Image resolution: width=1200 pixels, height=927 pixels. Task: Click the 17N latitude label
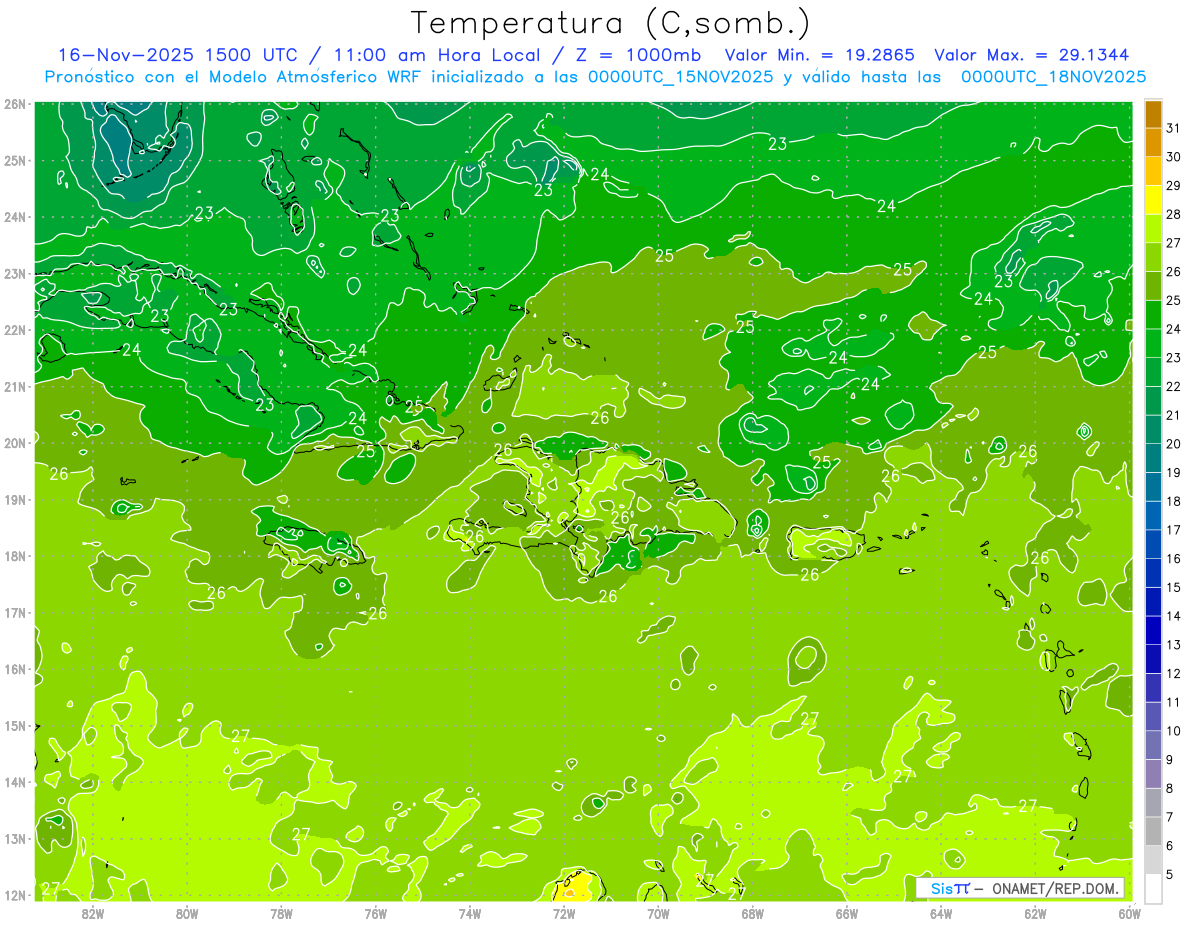click(x=15, y=612)
